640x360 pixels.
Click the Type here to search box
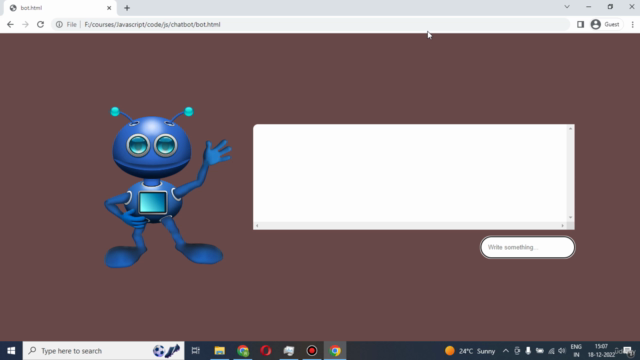[103, 351]
